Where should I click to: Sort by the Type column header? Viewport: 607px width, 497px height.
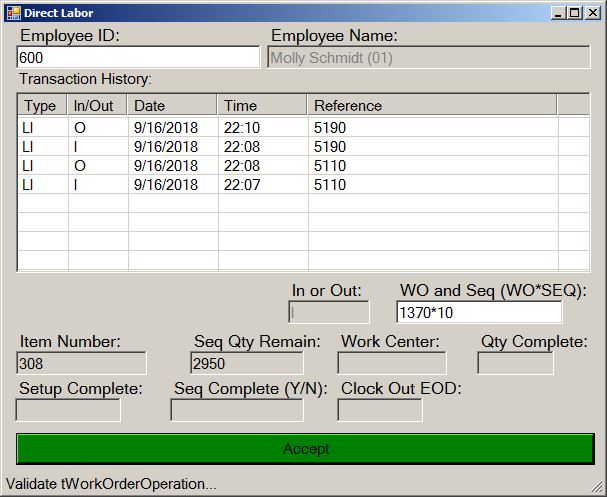tap(41, 105)
